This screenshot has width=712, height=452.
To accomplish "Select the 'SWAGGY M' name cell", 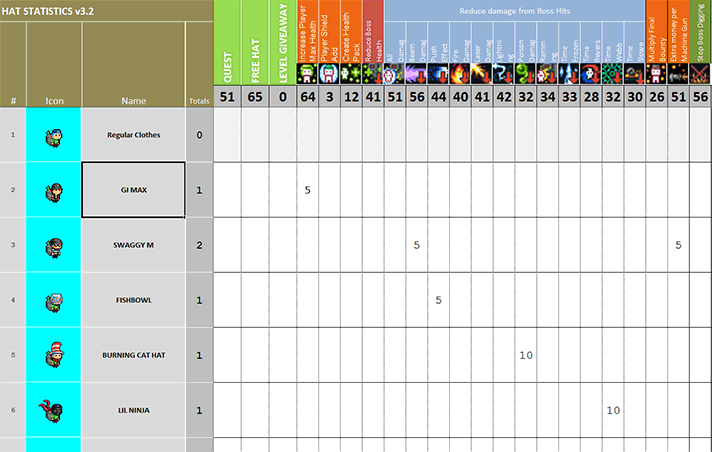I will tap(134, 245).
